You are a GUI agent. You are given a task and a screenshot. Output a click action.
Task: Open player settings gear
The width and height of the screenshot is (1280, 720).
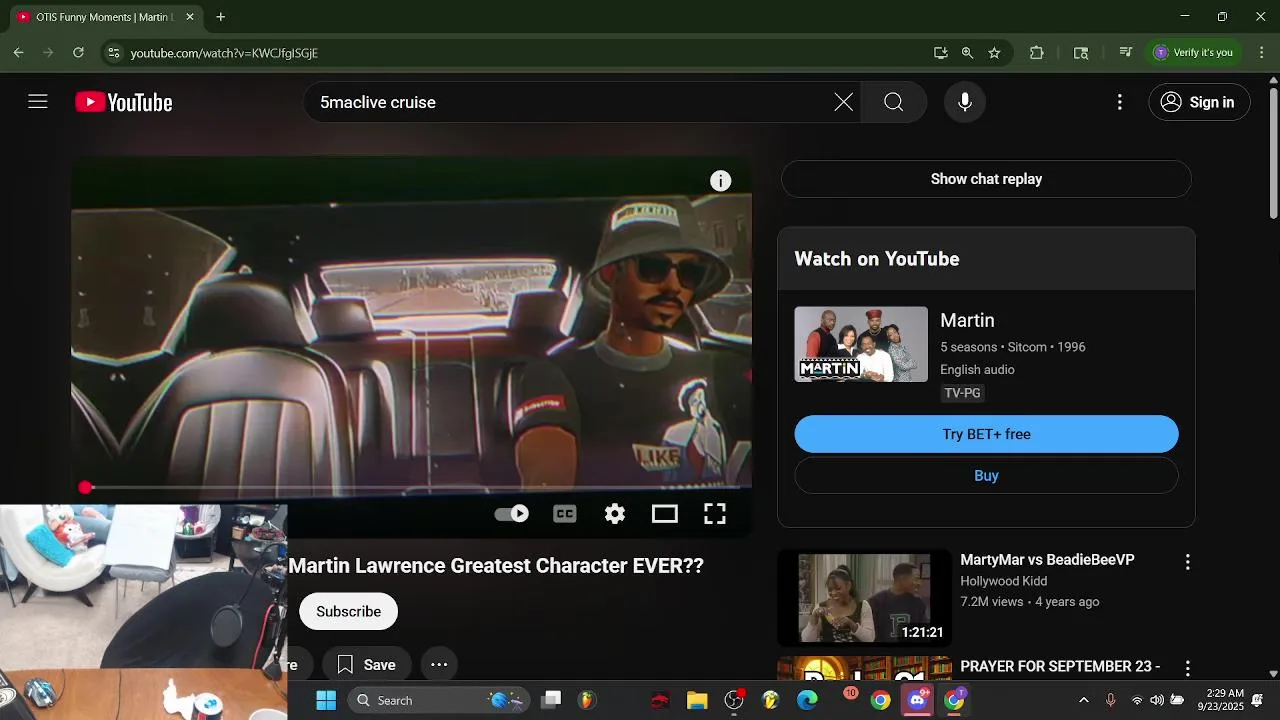point(615,514)
